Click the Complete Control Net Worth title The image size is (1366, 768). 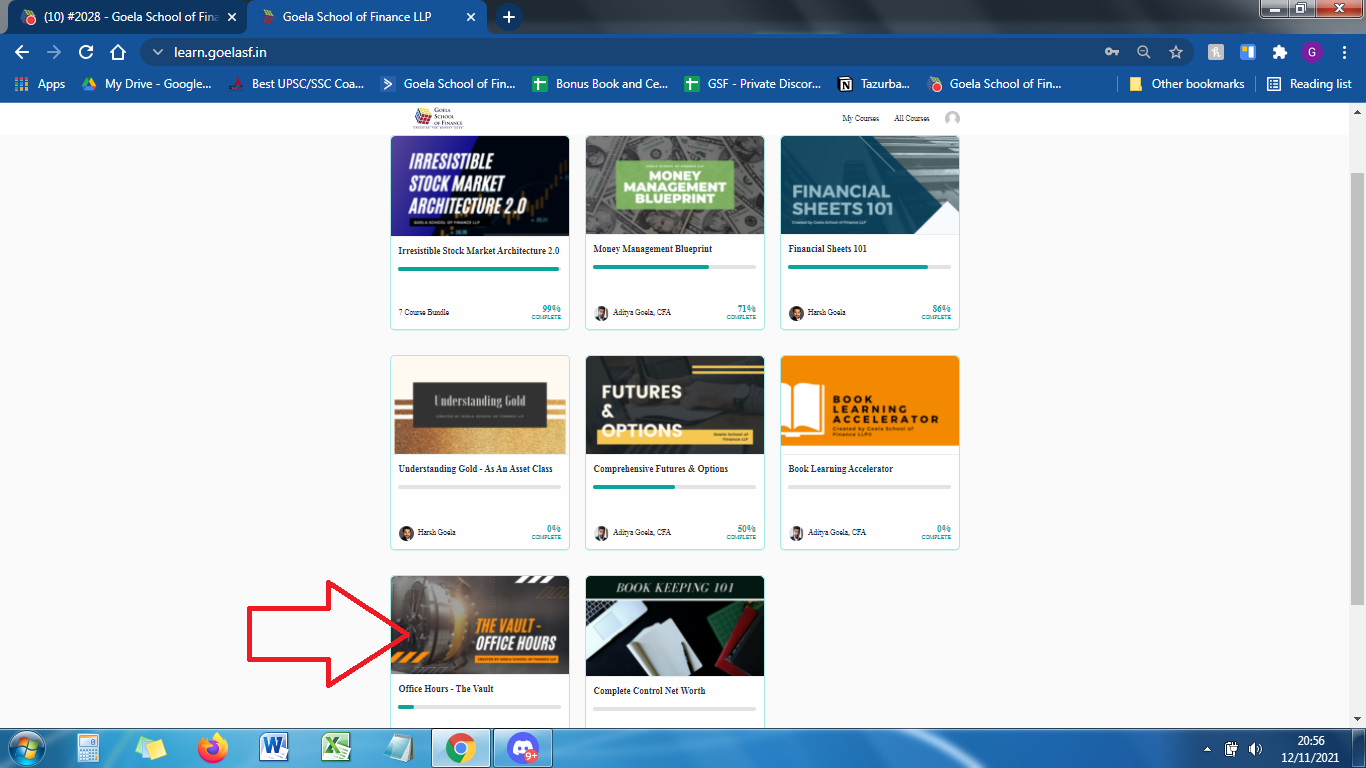click(x=650, y=691)
